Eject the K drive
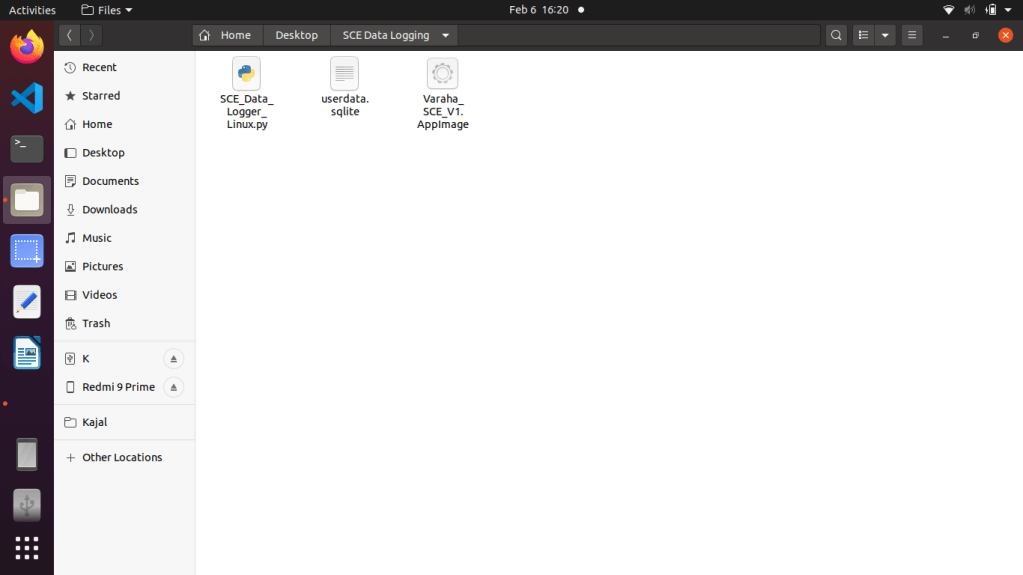 point(173,359)
